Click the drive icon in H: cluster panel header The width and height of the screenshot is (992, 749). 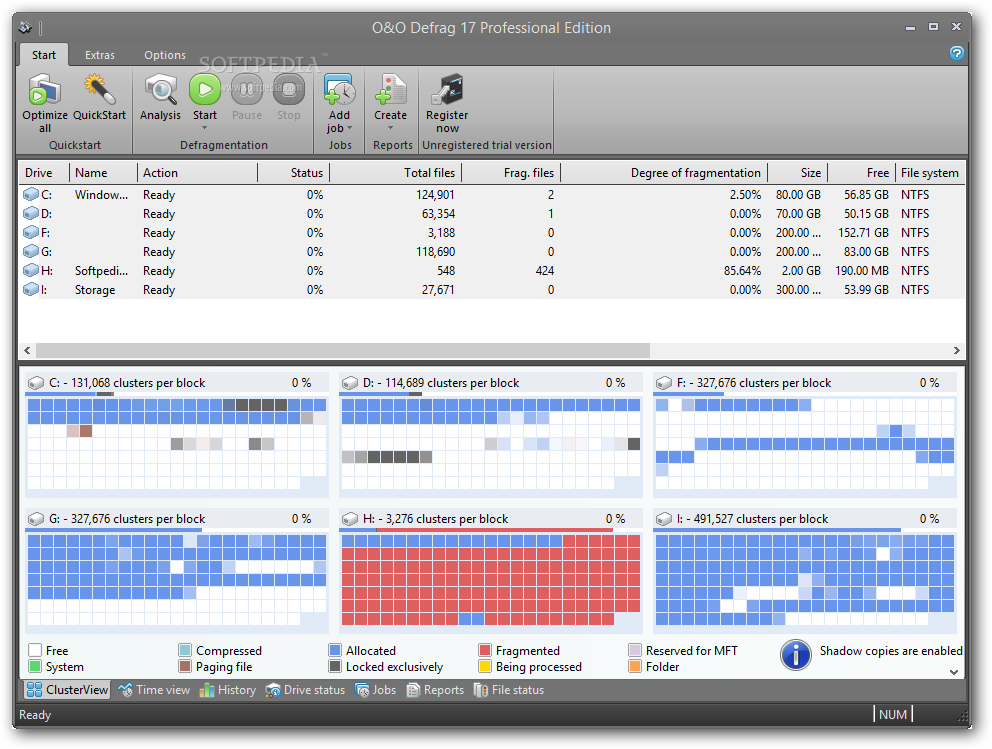point(350,519)
